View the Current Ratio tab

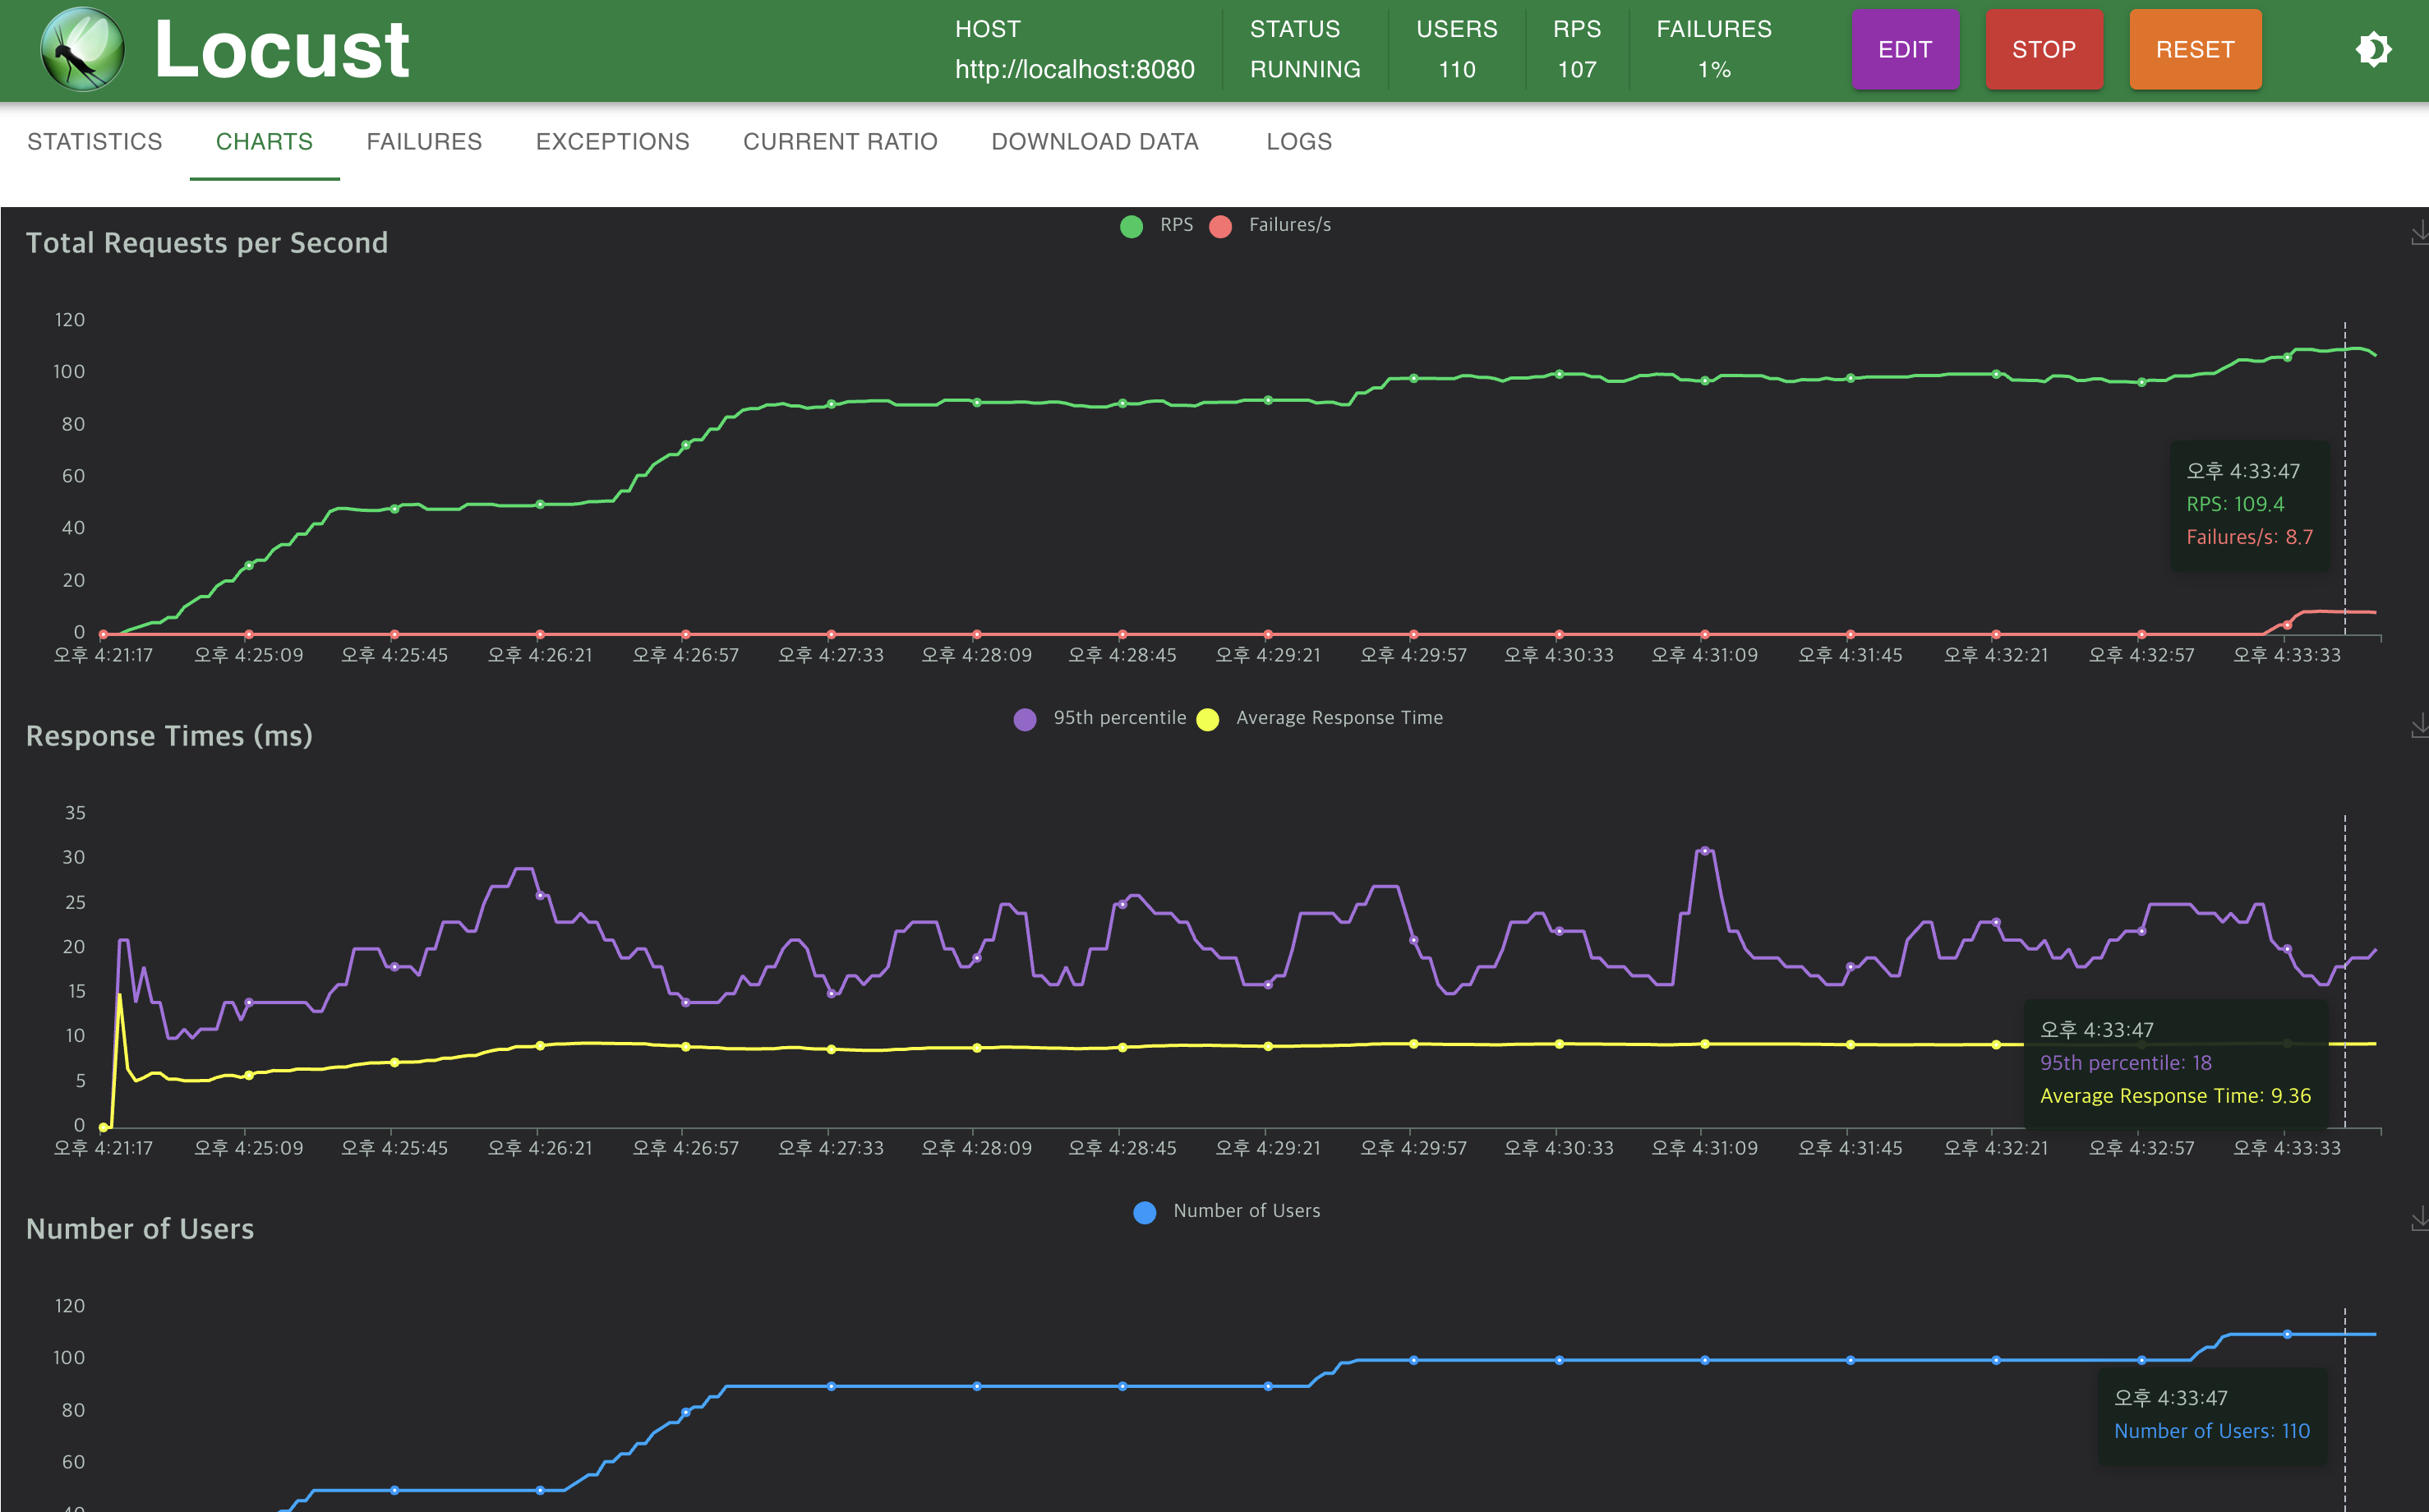click(x=840, y=142)
